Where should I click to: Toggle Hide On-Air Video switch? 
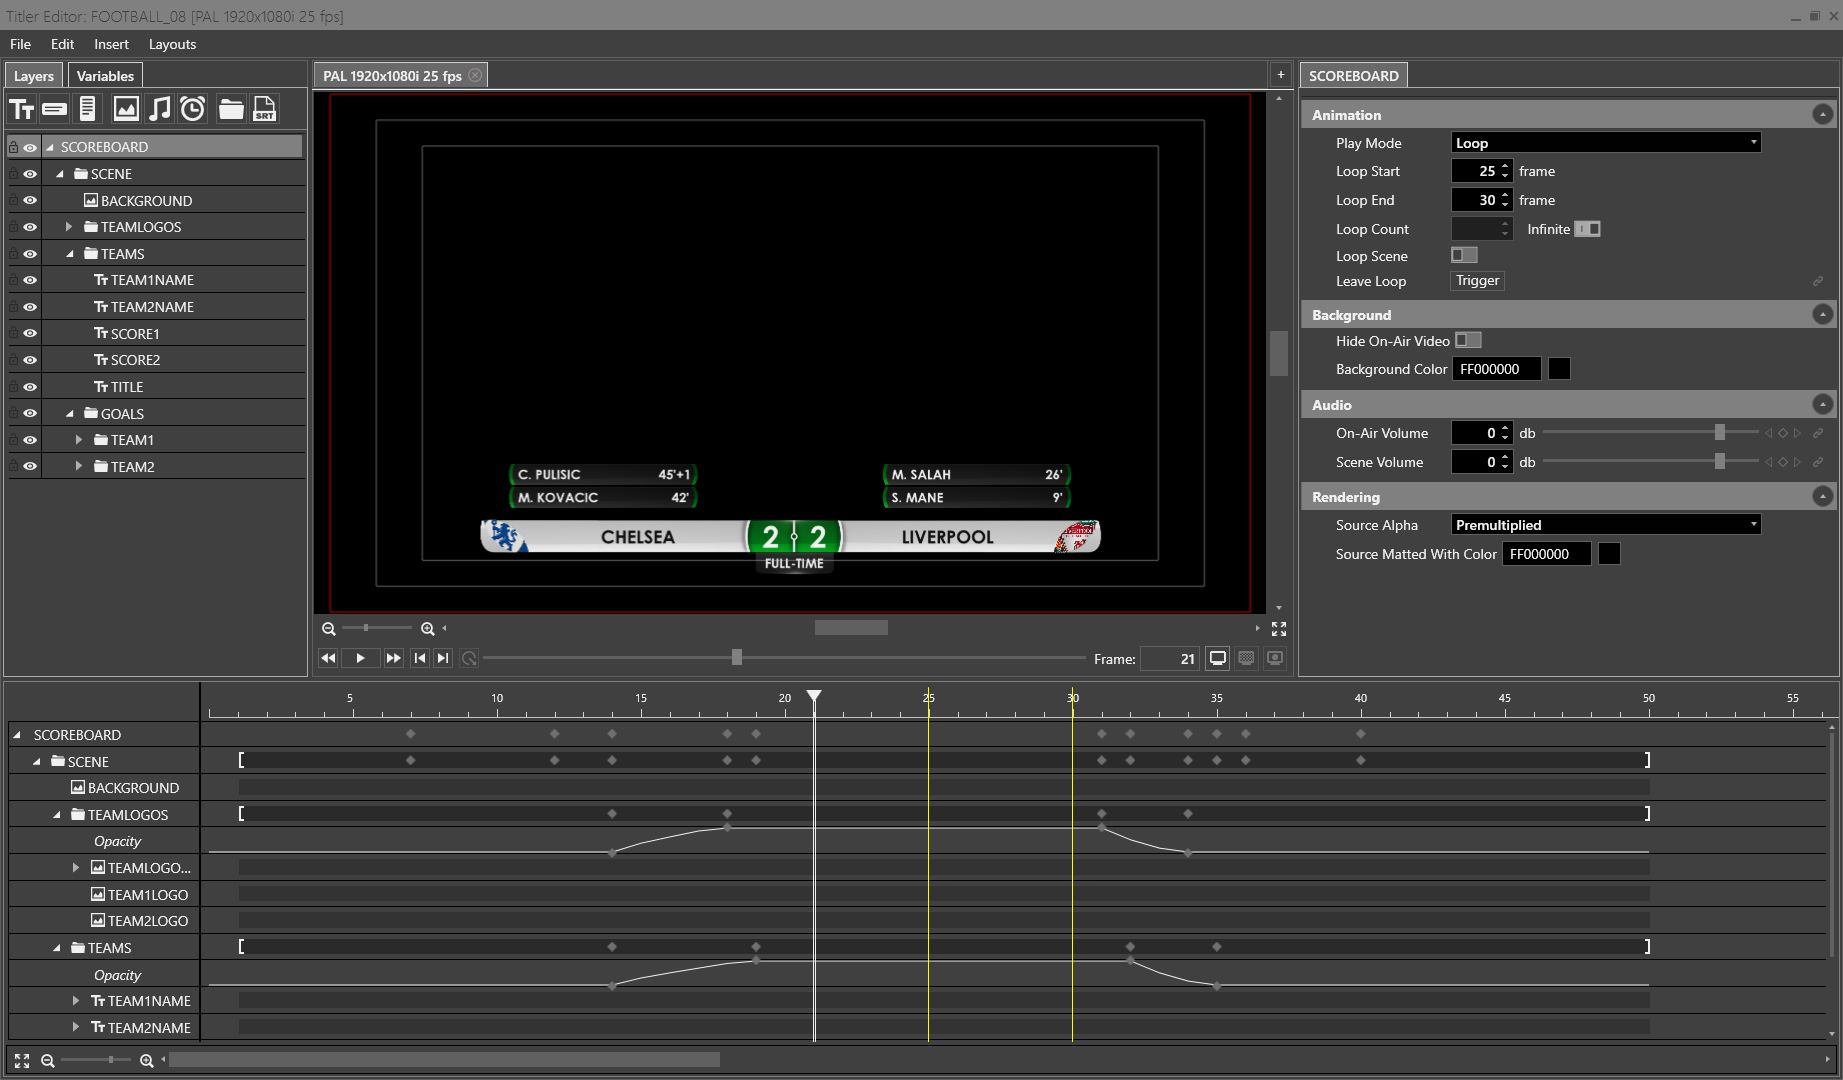click(x=1468, y=341)
